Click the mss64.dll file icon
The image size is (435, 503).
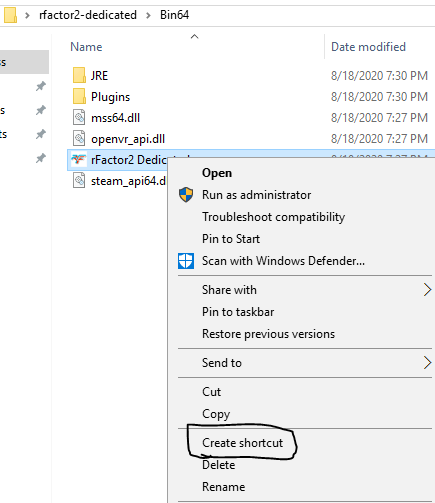pos(79,118)
